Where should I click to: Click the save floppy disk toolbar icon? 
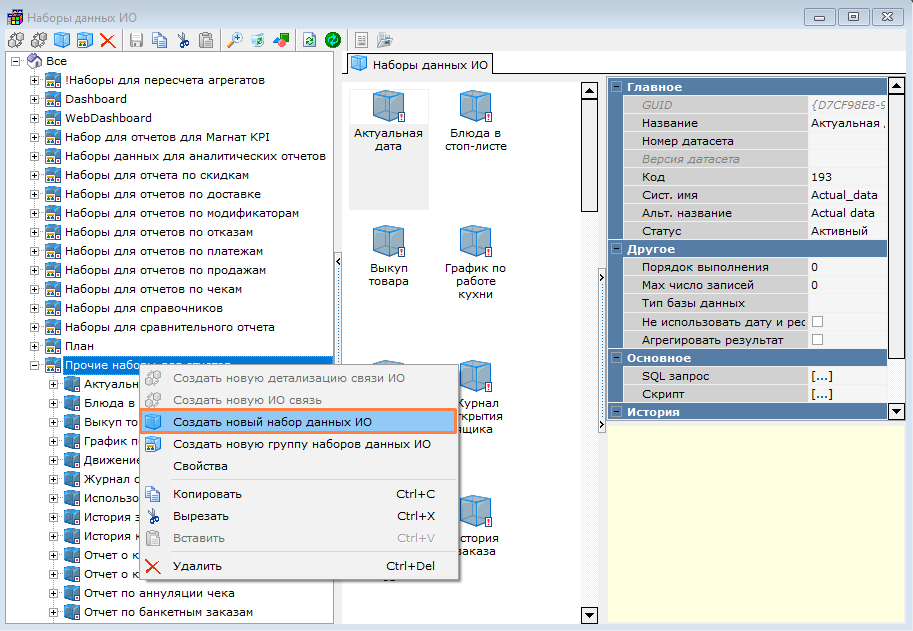[136, 40]
